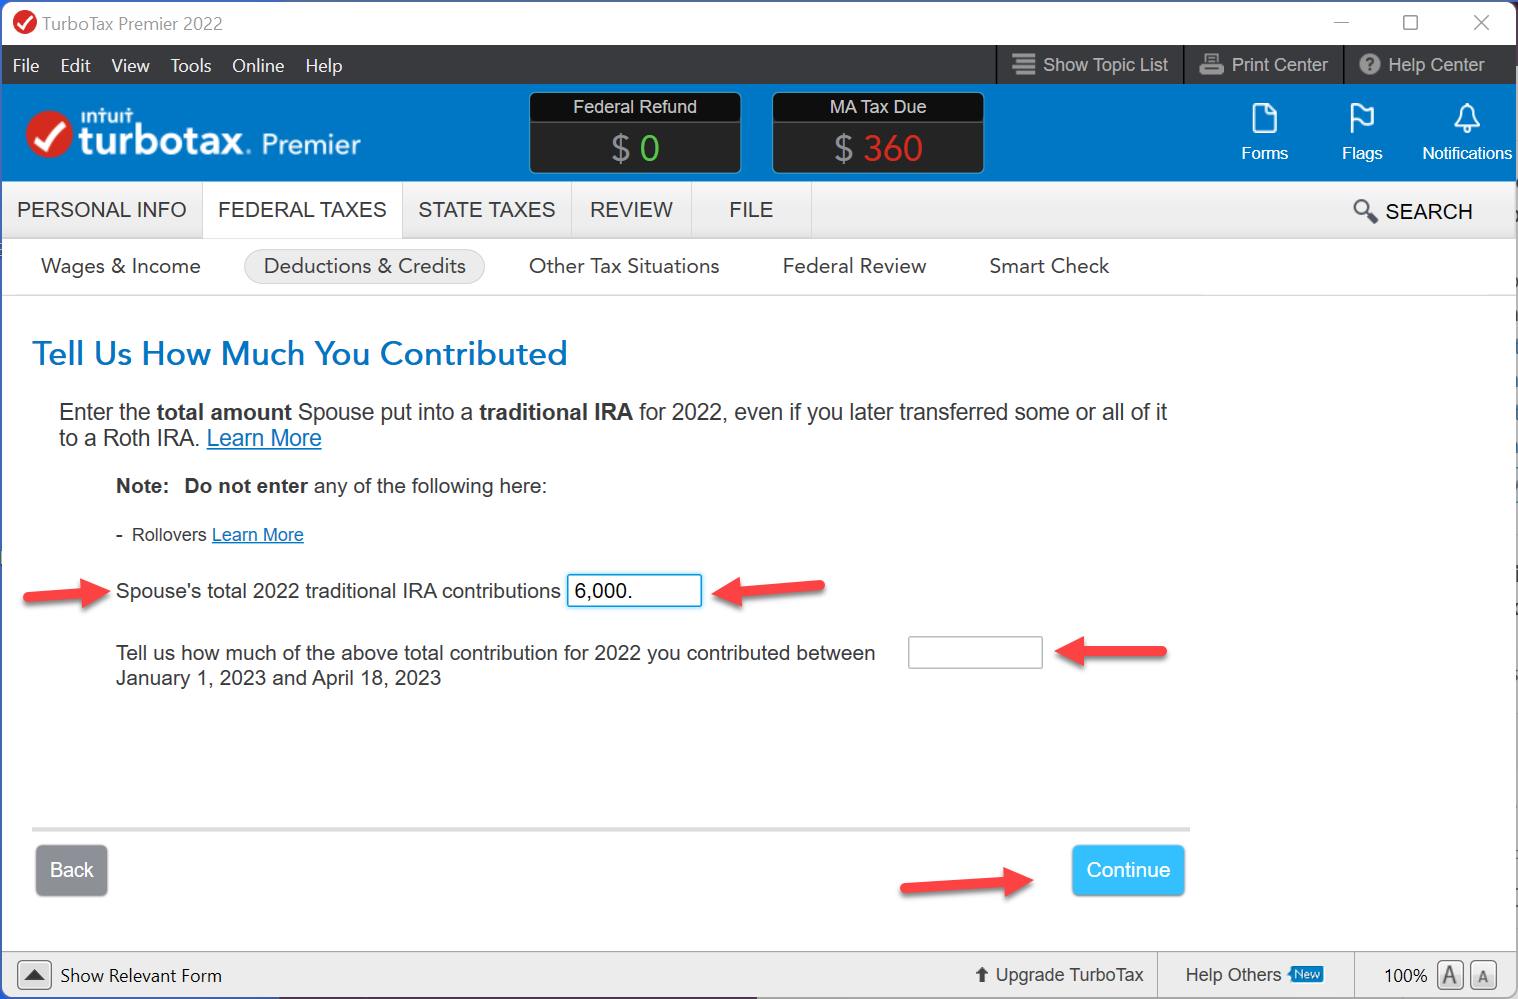The image size is (1518, 999).
Task: Open the Online menu
Action: tap(258, 66)
